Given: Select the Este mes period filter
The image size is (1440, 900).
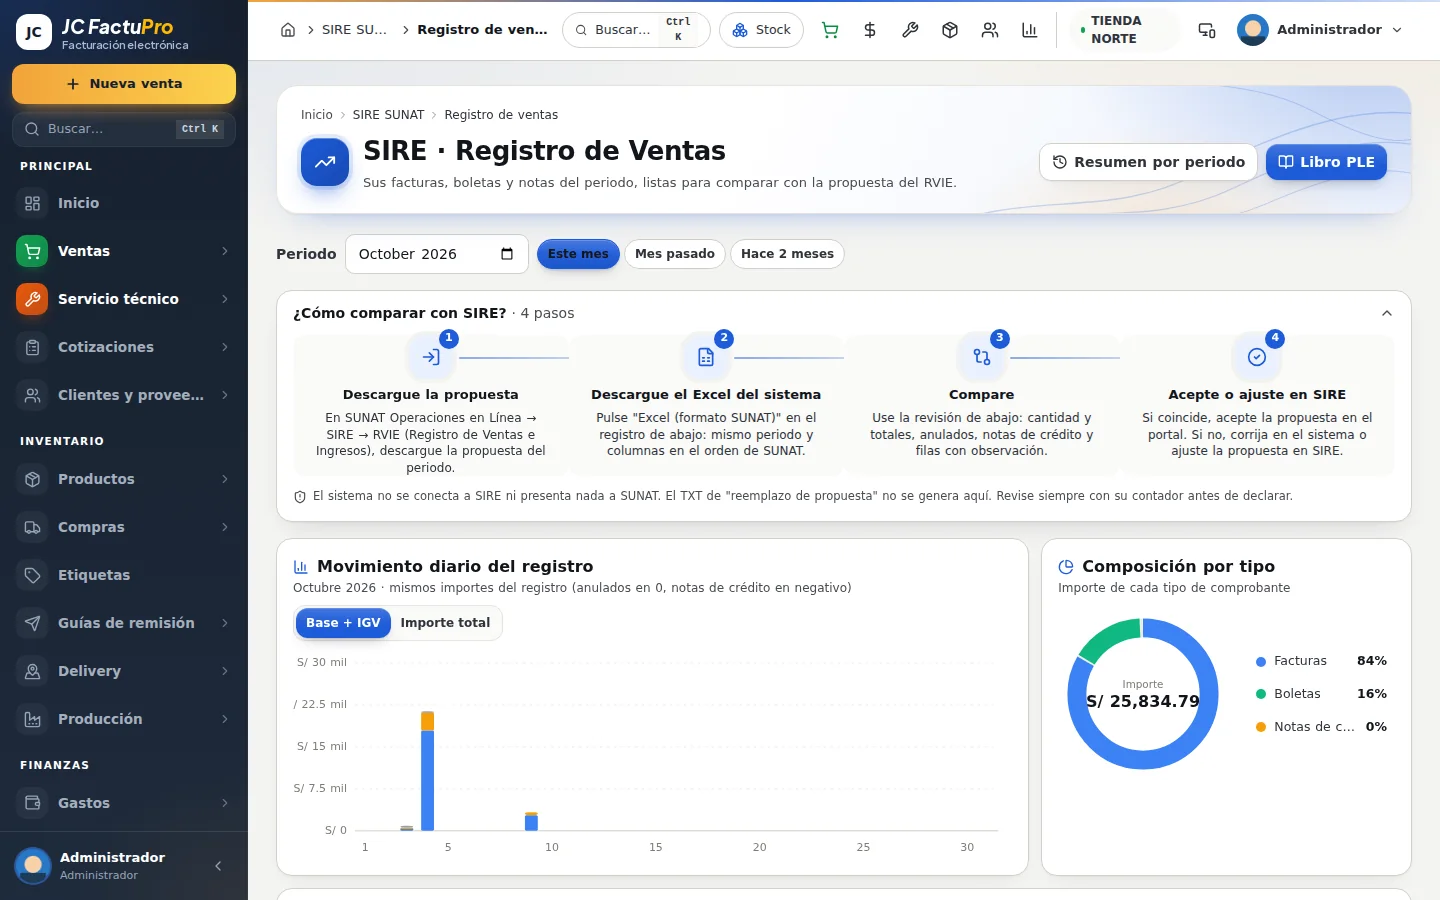Looking at the screenshot, I should [x=578, y=254].
